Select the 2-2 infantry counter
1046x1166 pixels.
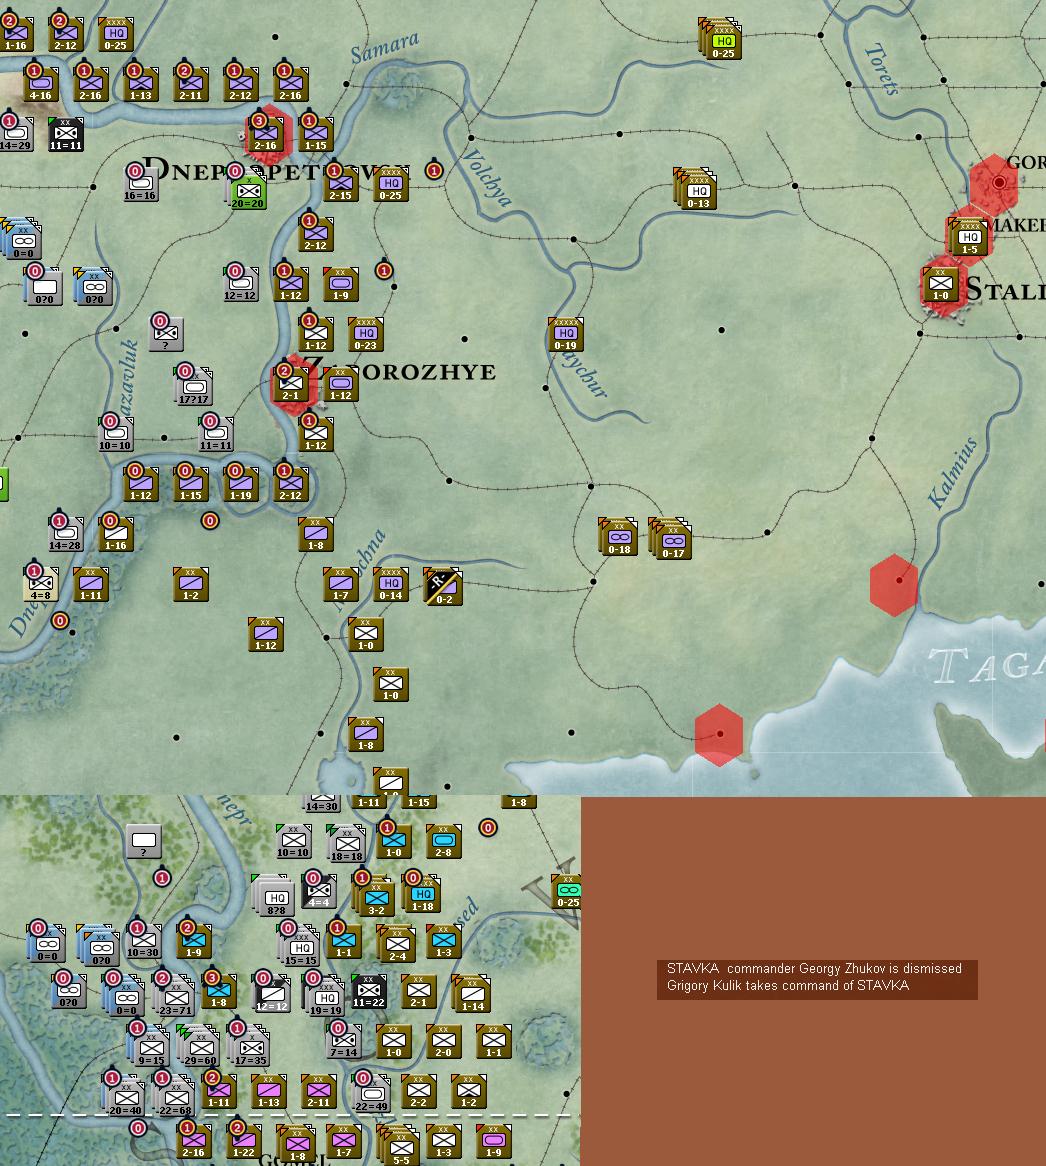[x=419, y=1091]
